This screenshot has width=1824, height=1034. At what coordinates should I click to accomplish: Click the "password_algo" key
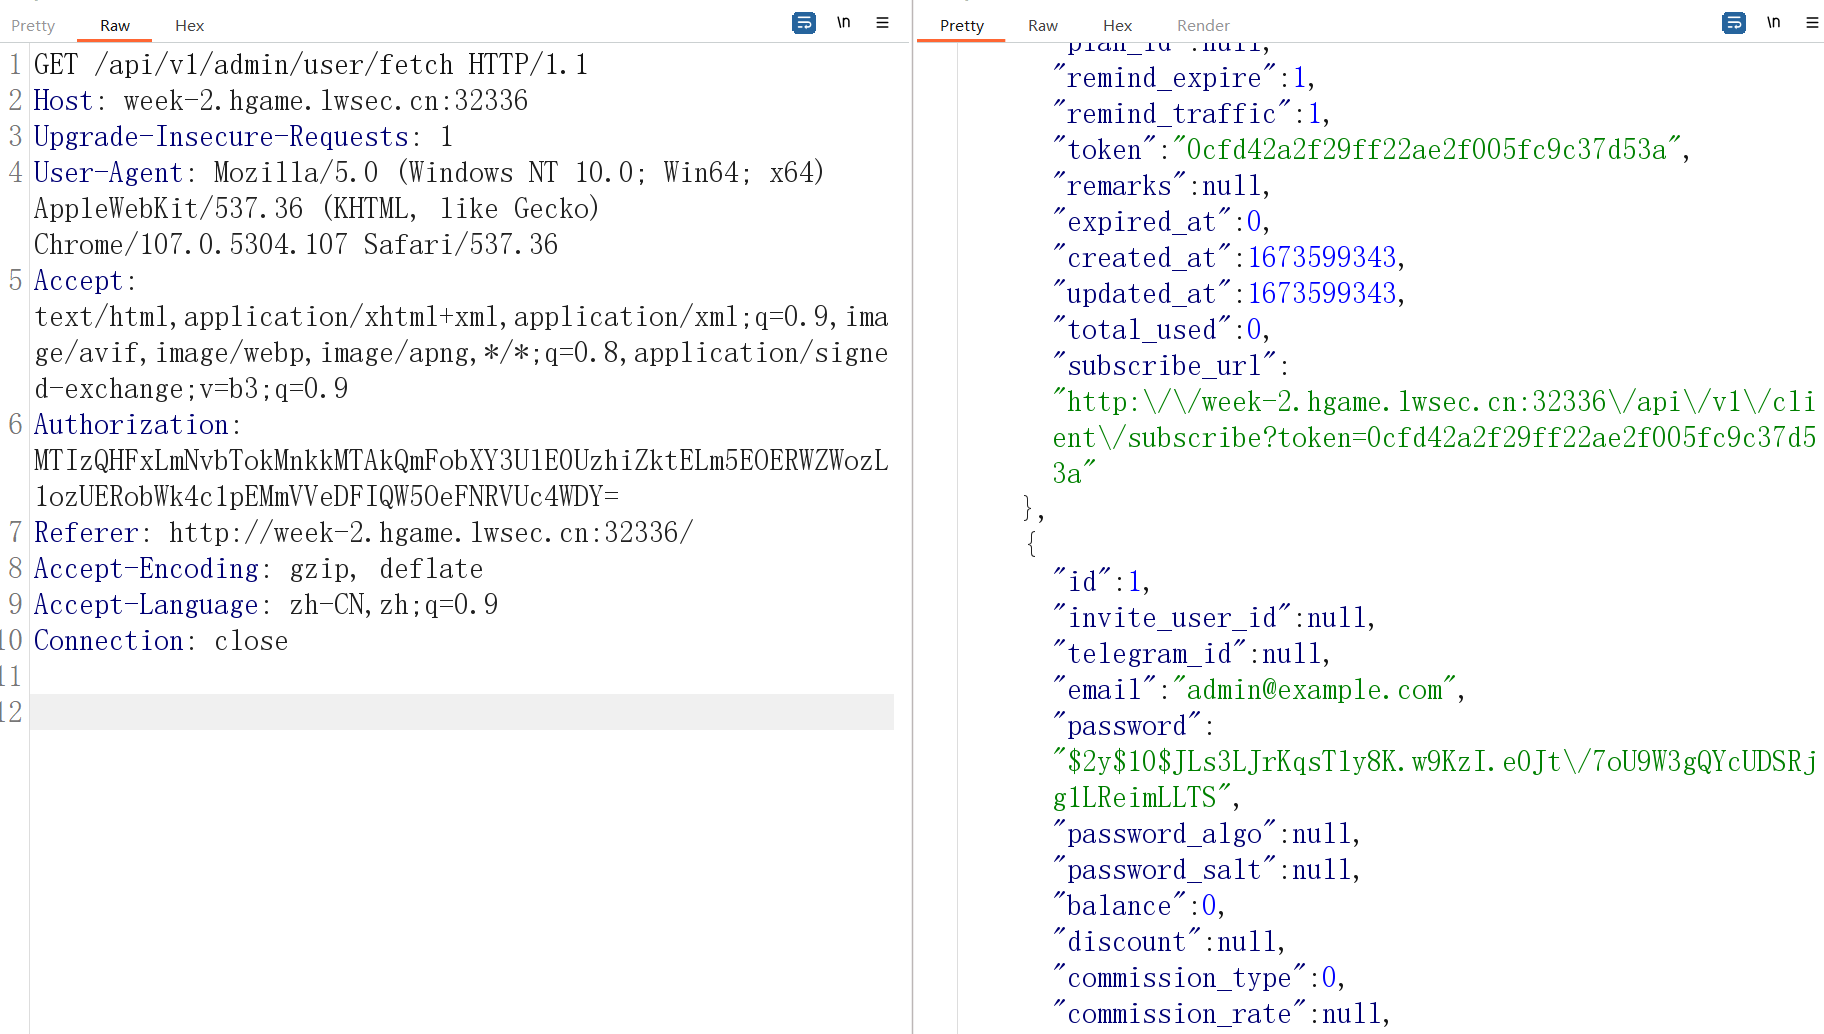(x=1165, y=834)
